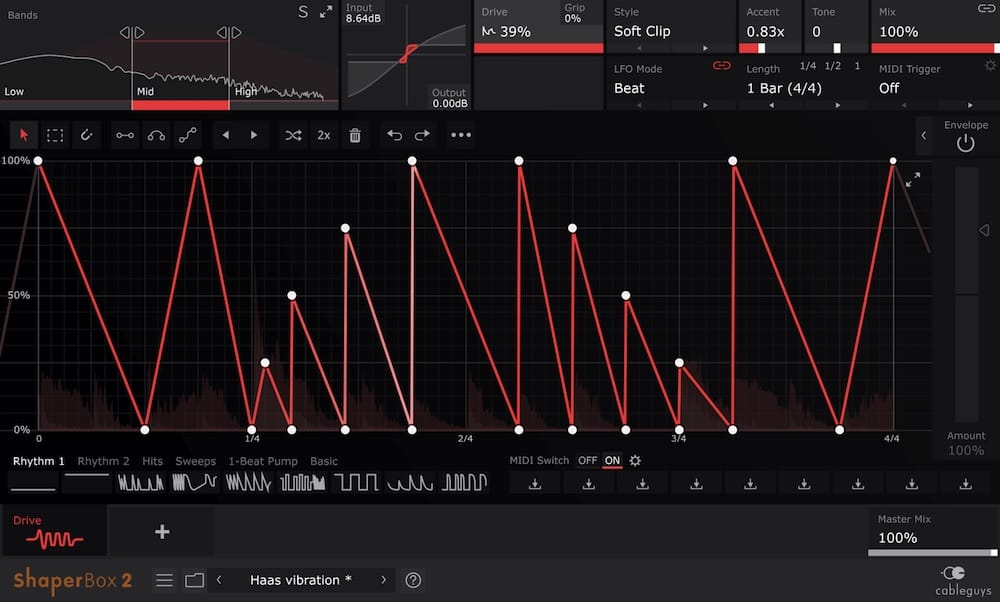Turn MIDI Switch ON

[x=612, y=460]
